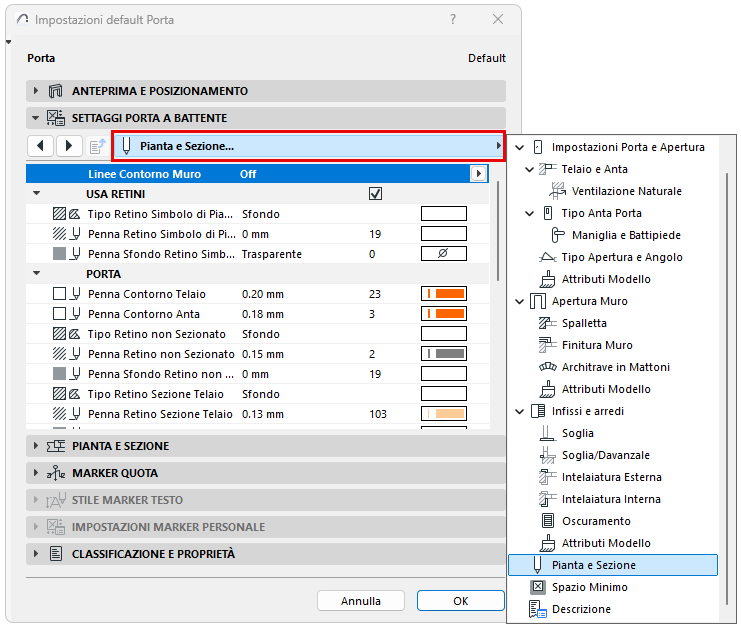Click pen number 103 value
This screenshot has width=741, height=629.
[378, 414]
